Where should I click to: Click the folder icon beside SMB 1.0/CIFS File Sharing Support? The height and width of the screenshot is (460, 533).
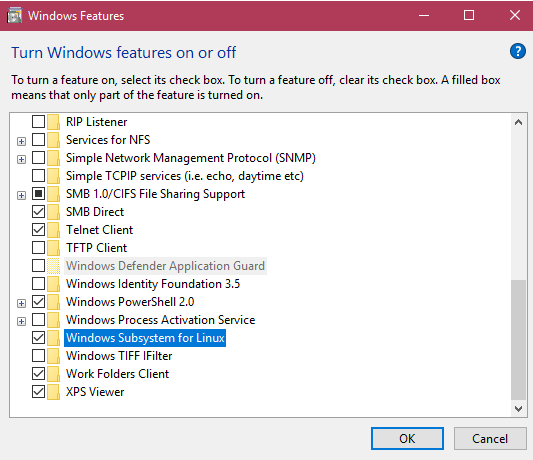(53, 194)
